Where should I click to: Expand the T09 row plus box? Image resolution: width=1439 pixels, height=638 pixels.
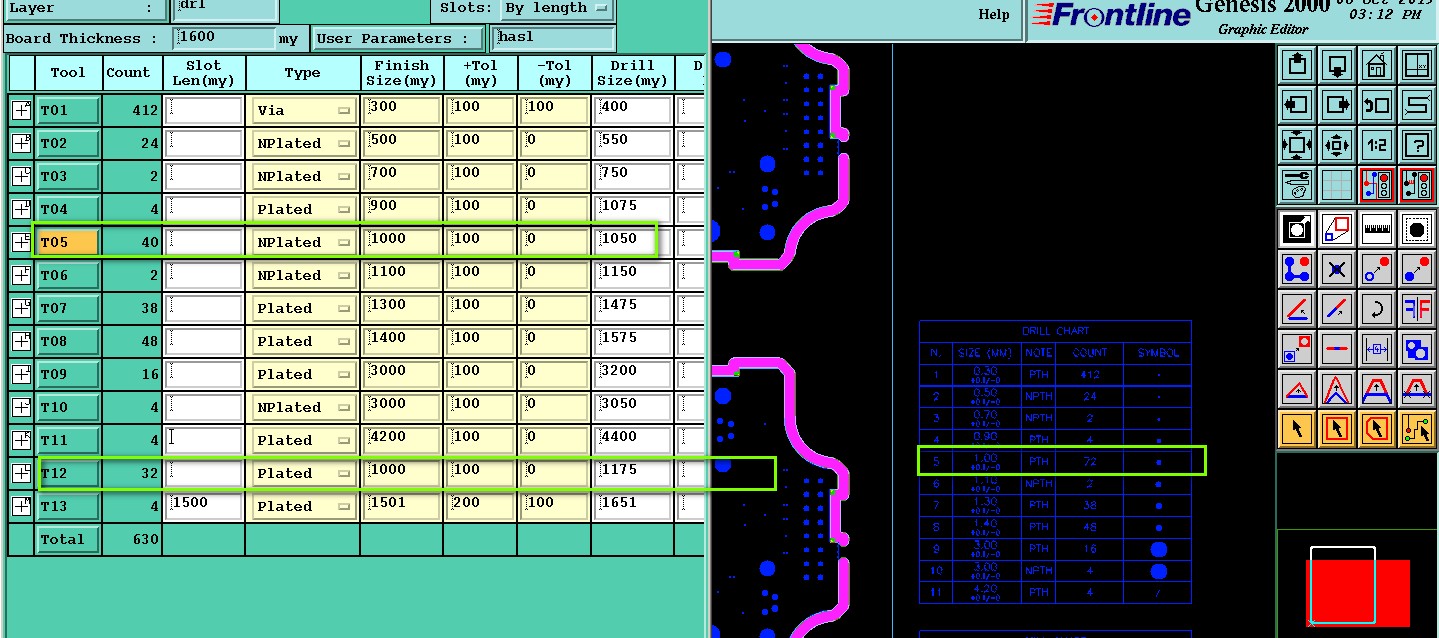(21, 374)
